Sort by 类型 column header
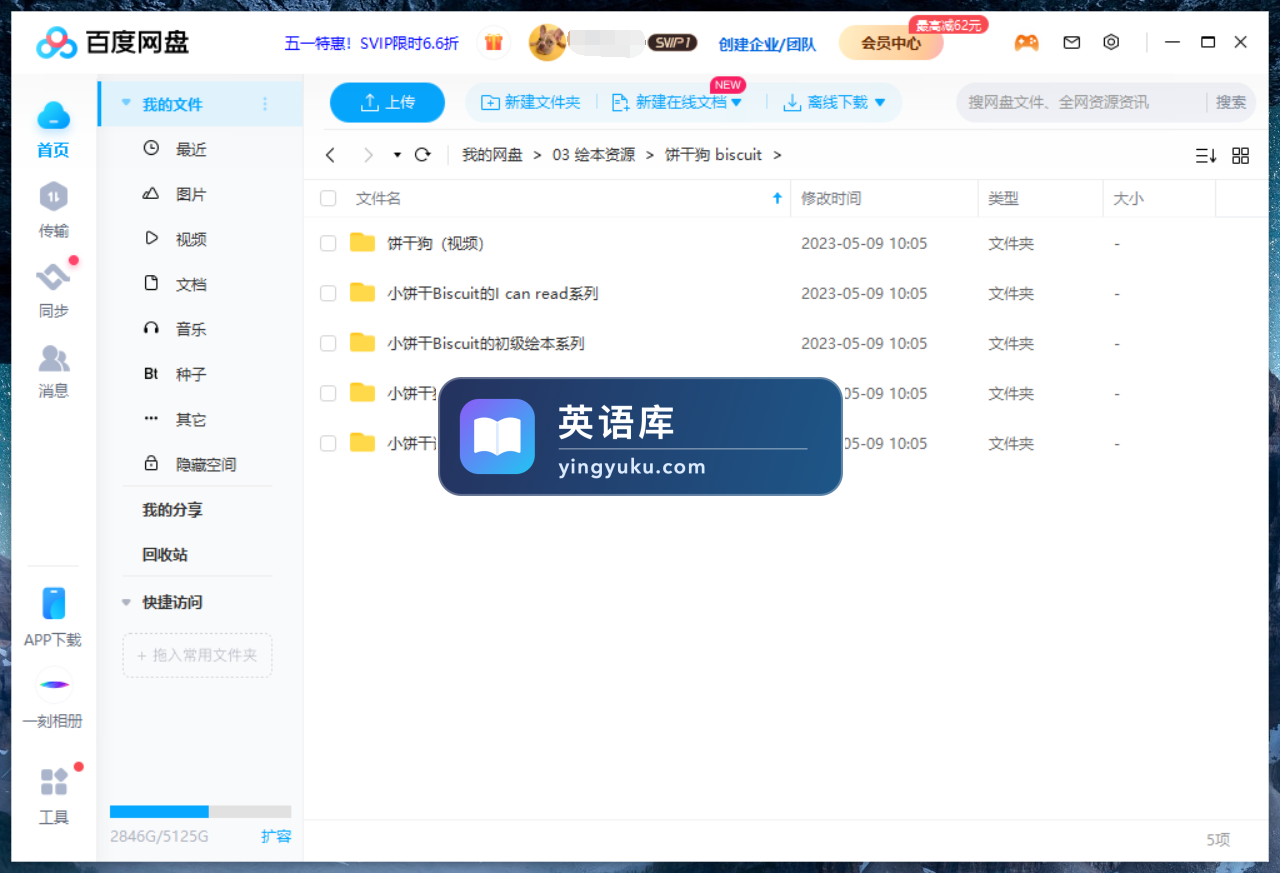 point(1003,198)
